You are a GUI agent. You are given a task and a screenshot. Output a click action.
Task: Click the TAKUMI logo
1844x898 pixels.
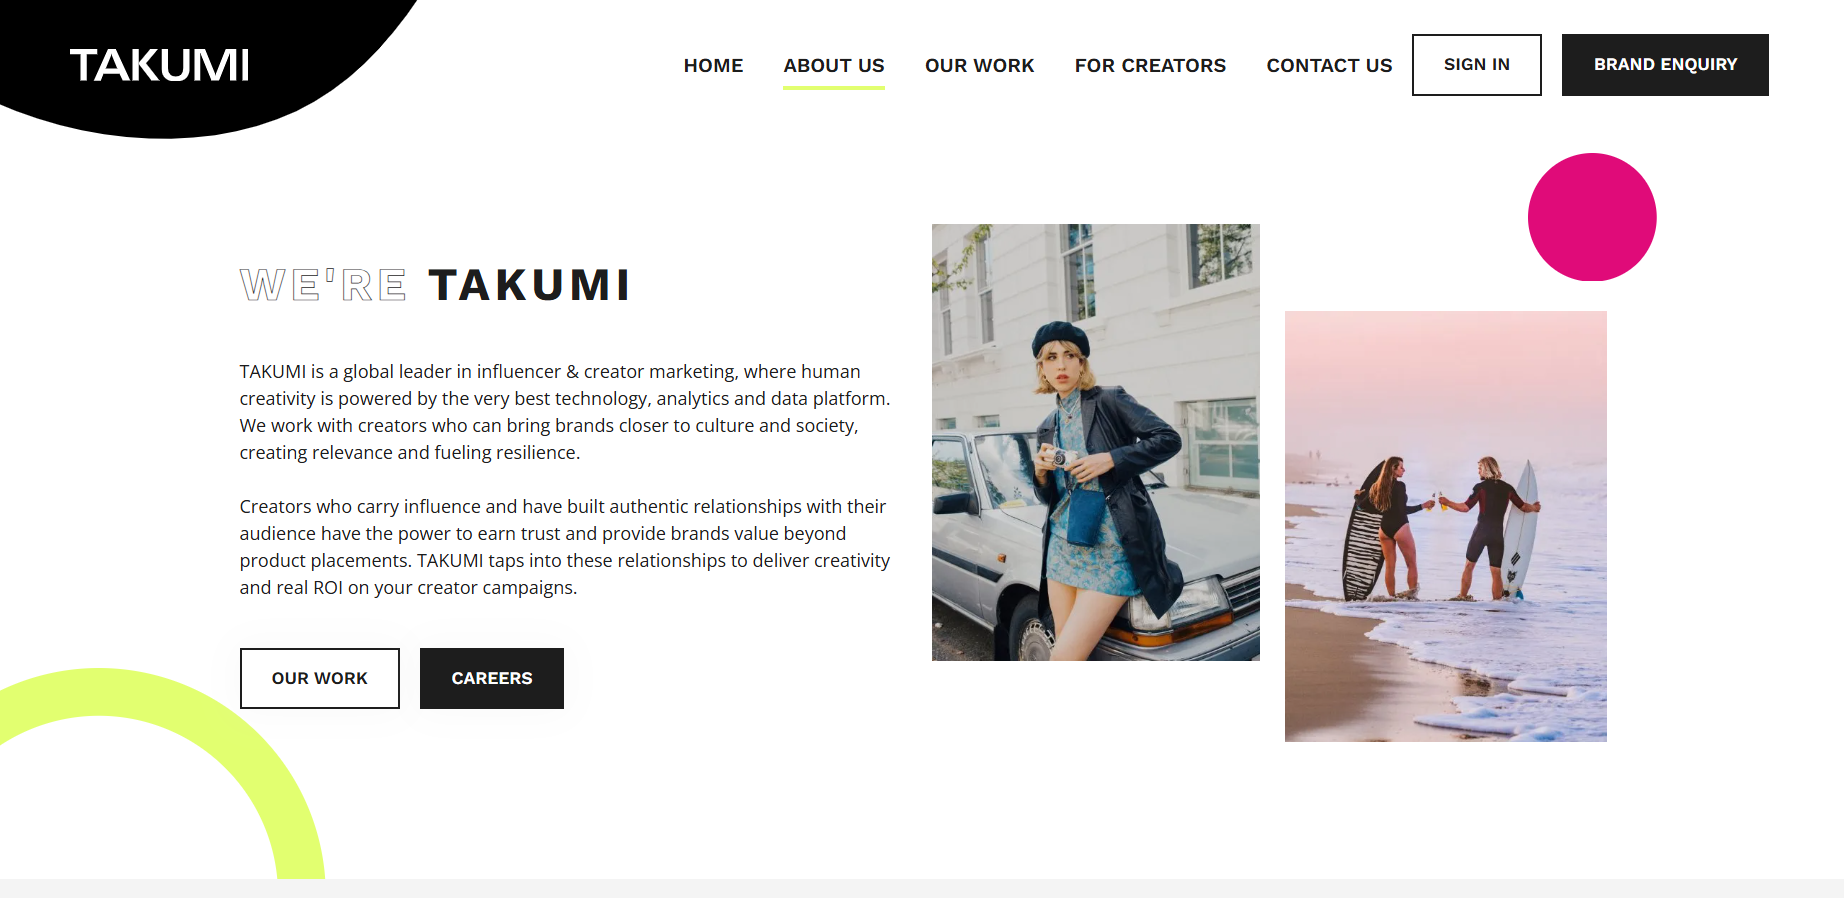(x=159, y=66)
